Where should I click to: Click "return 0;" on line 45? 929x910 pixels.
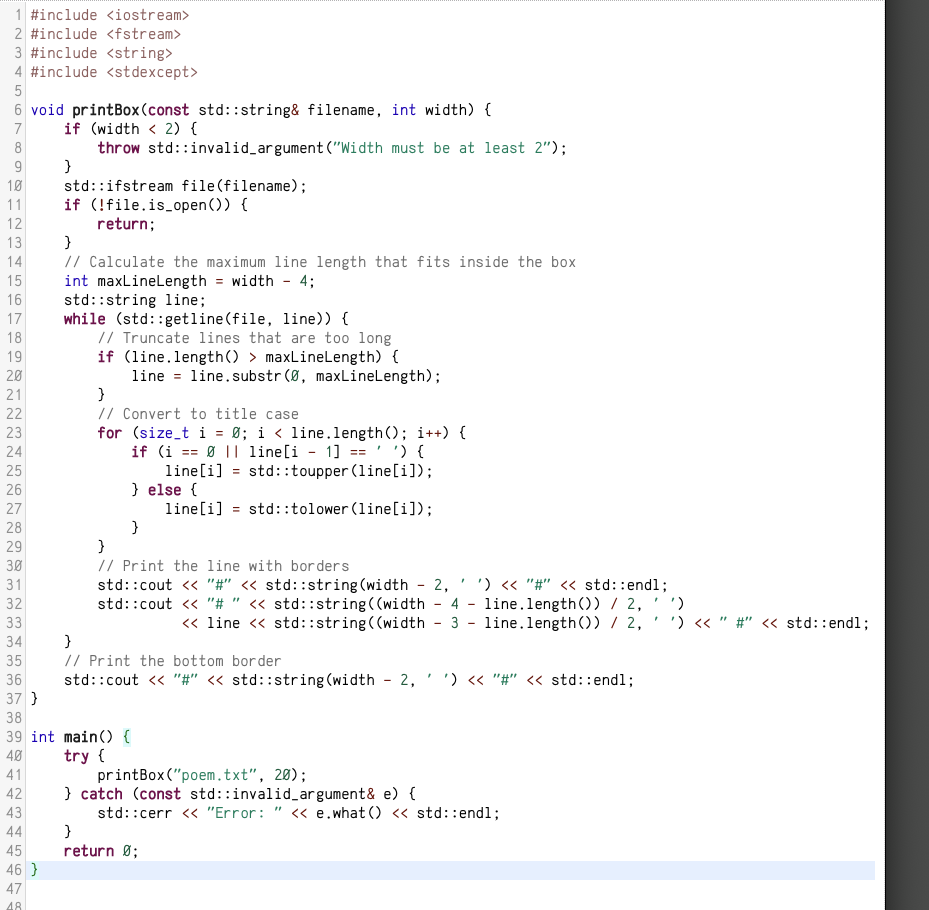tap(101, 851)
